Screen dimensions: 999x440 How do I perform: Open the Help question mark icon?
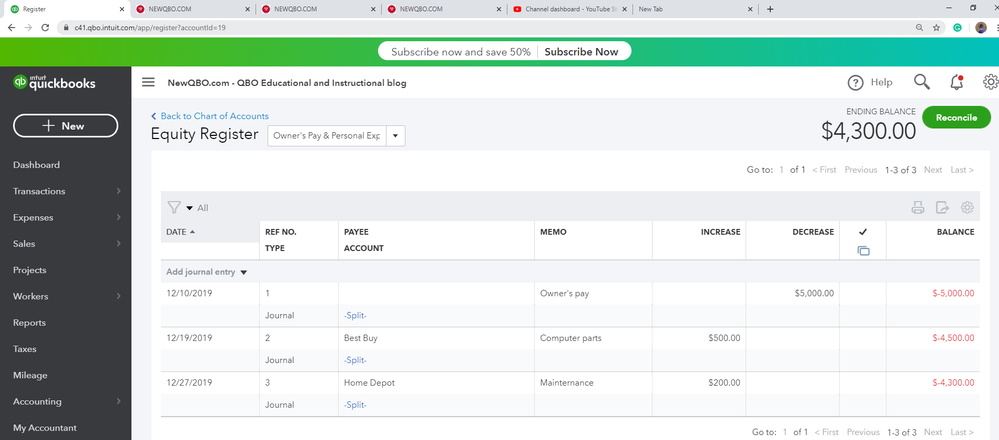855,83
